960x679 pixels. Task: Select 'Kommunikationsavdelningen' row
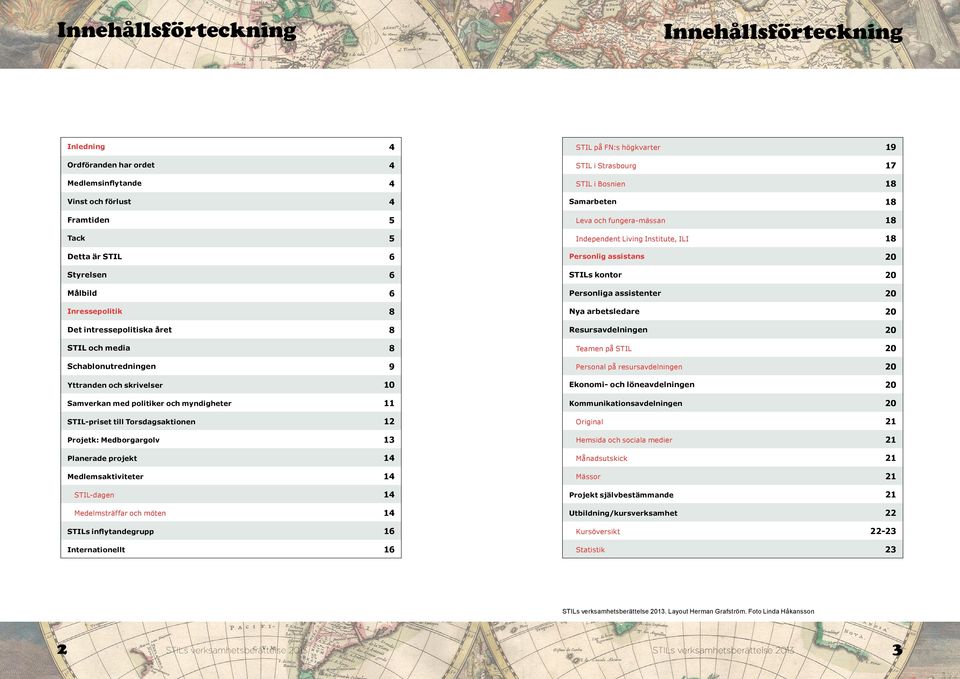[733, 403]
